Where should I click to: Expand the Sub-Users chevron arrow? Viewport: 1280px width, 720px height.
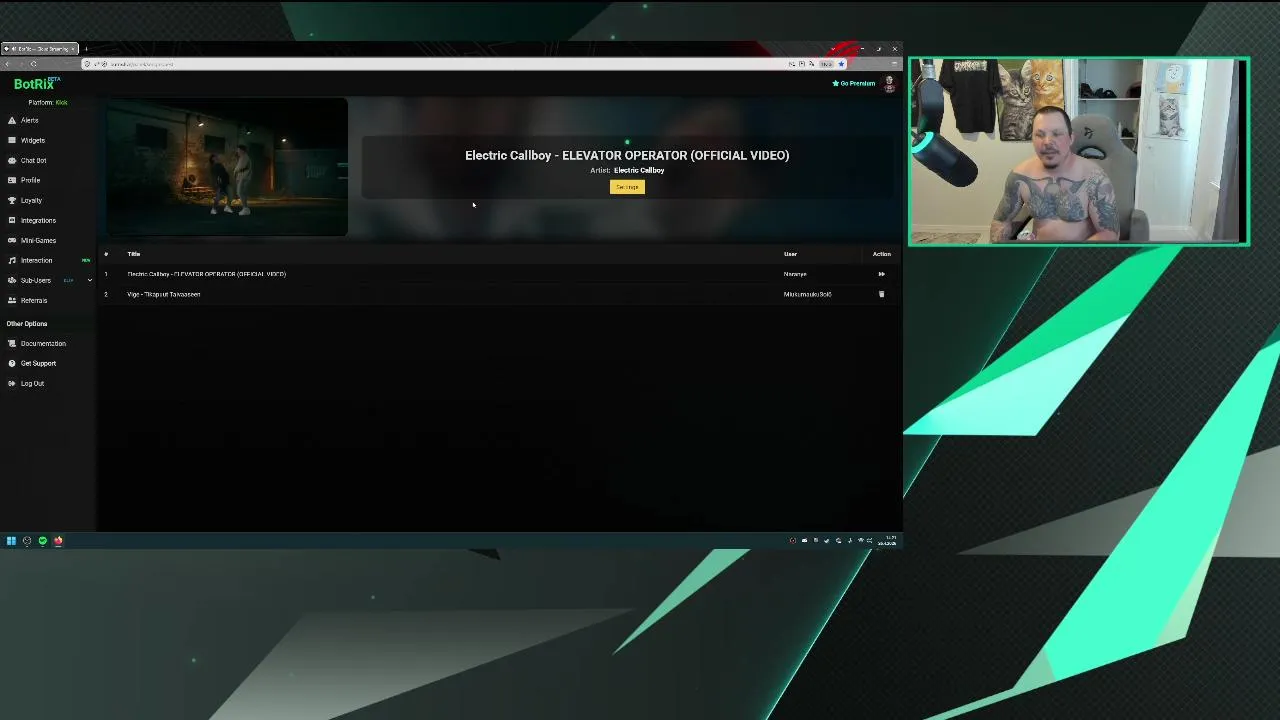pyautogui.click(x=89, y=280)
